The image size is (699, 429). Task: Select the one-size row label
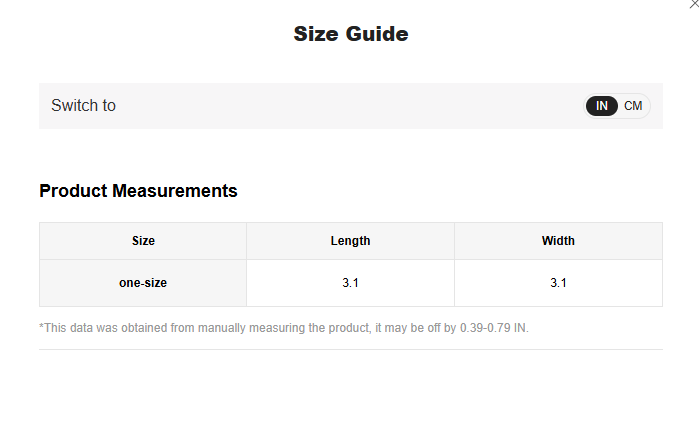(143, 283)
